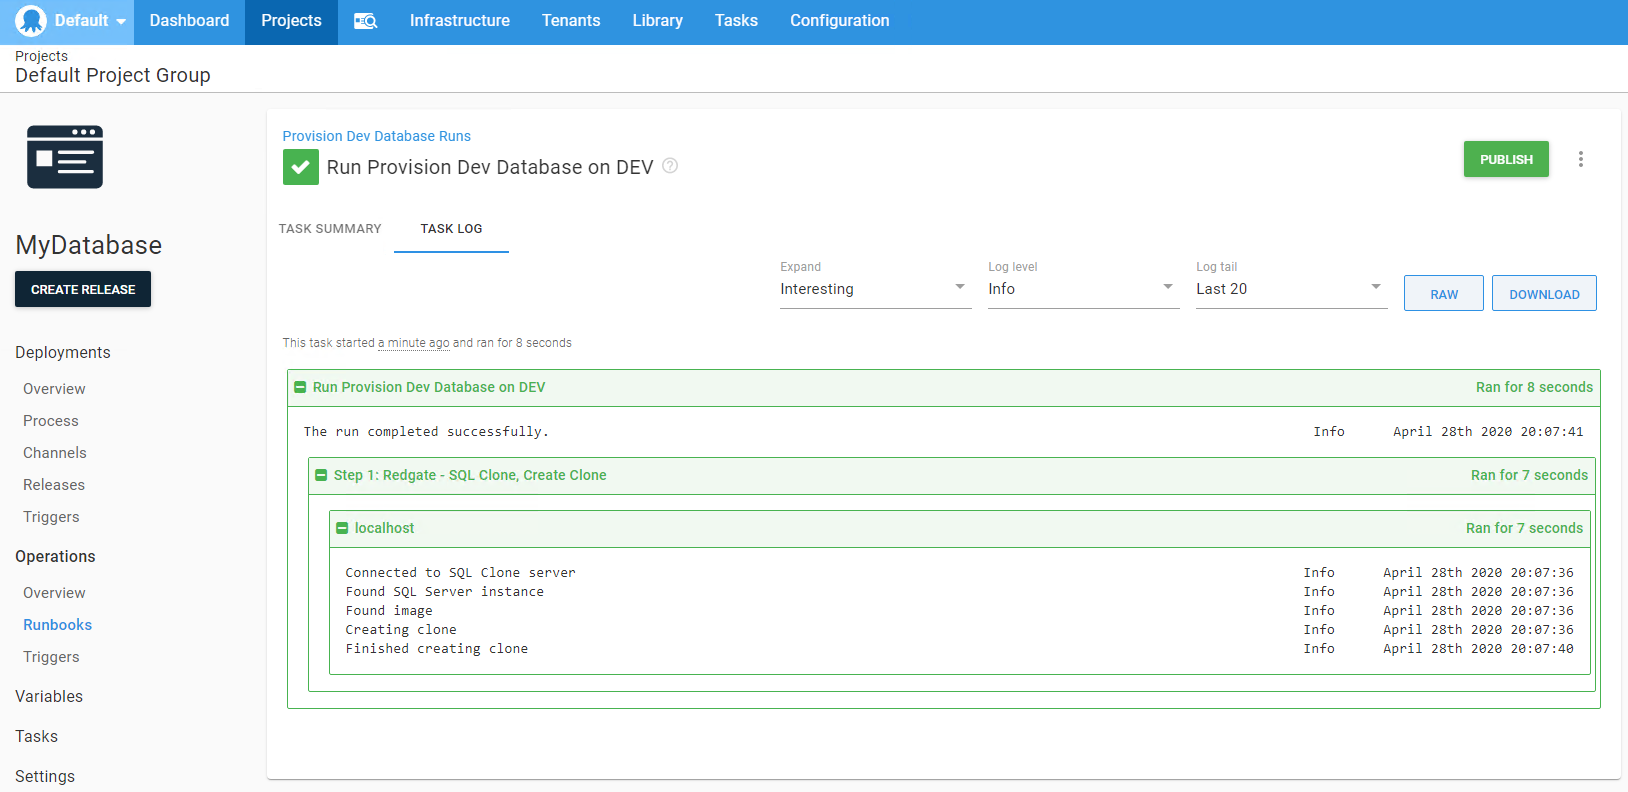Viewport: 1628px width, 792px height.
Task: Collapse the localhost log section
Action: [342, 528]
